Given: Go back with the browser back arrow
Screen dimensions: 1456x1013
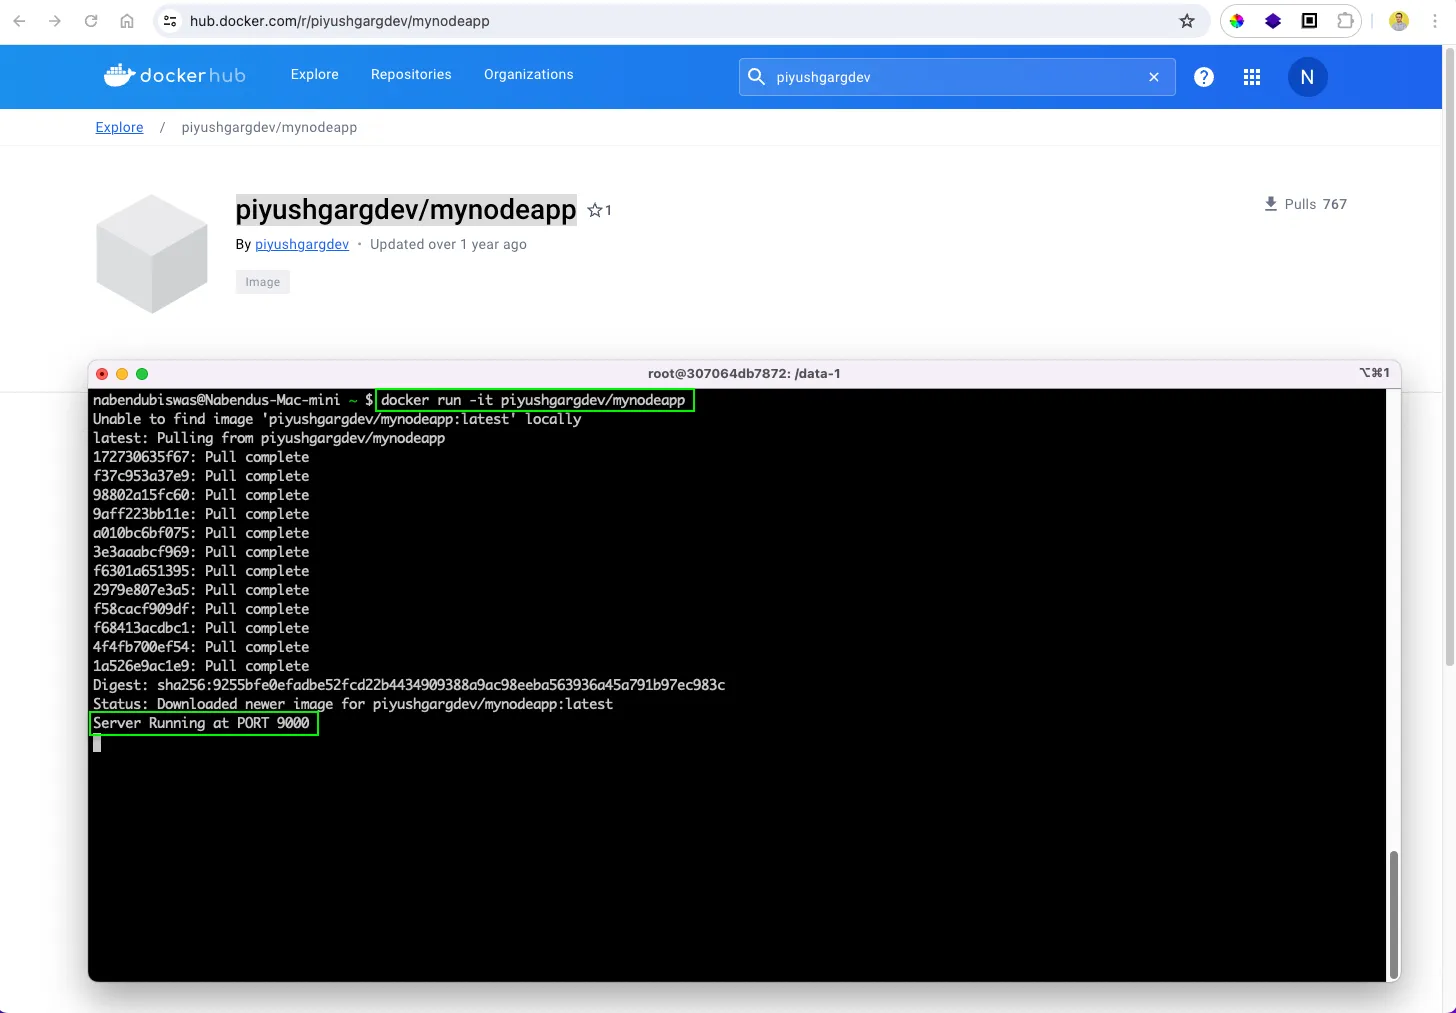Looking at the screenshot, I should point(19,21).
